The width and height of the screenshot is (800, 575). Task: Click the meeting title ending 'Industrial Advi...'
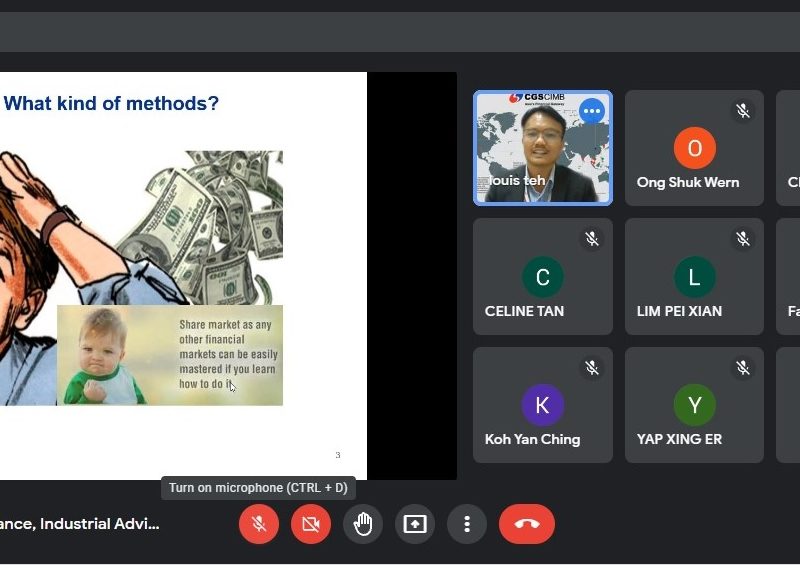pos(80,524)
